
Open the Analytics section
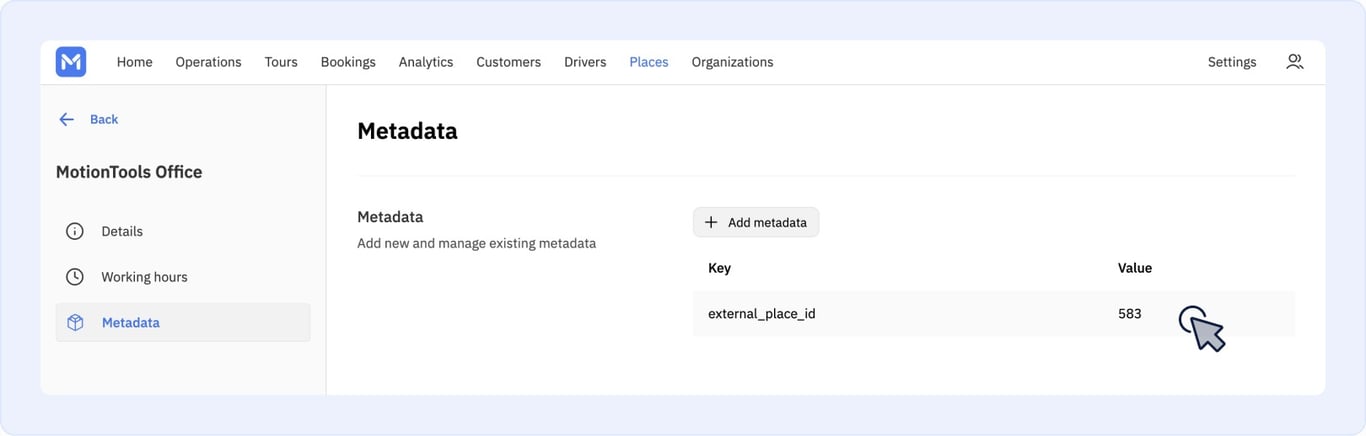(x=426, y=62)
